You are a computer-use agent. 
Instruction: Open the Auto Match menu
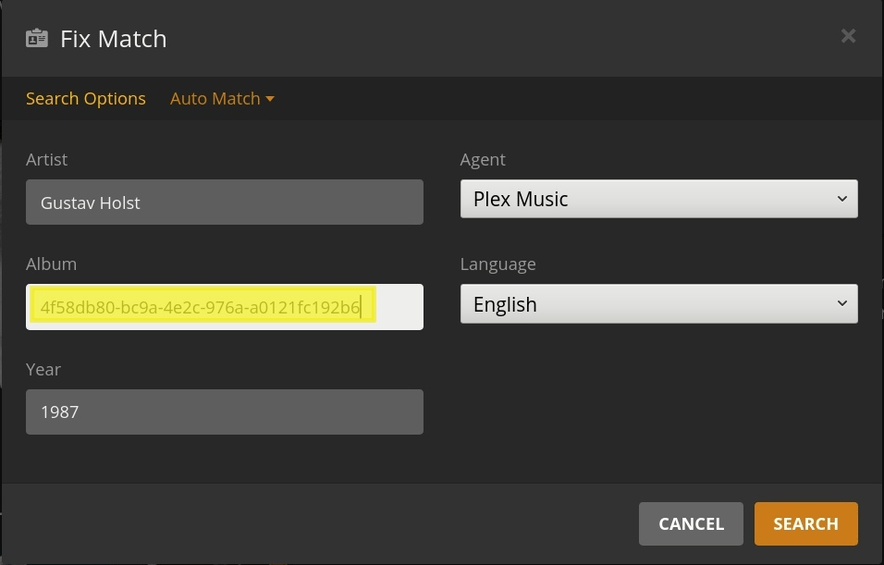[215, 99]
